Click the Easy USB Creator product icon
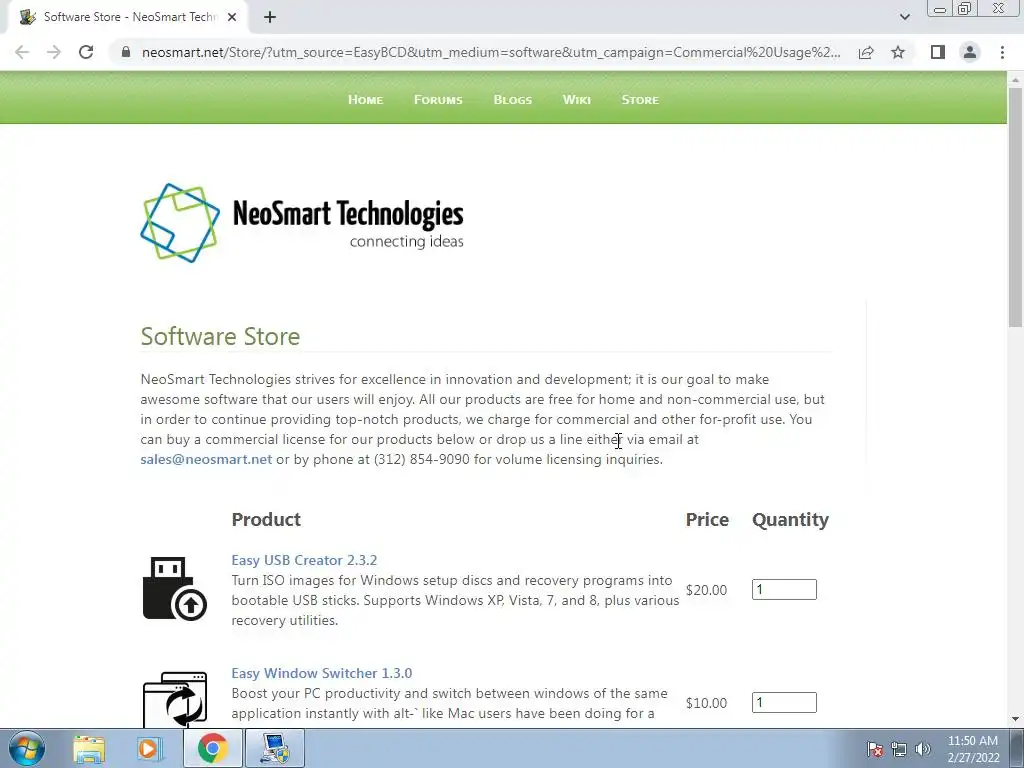1024x768 pixels. (174, 588)
